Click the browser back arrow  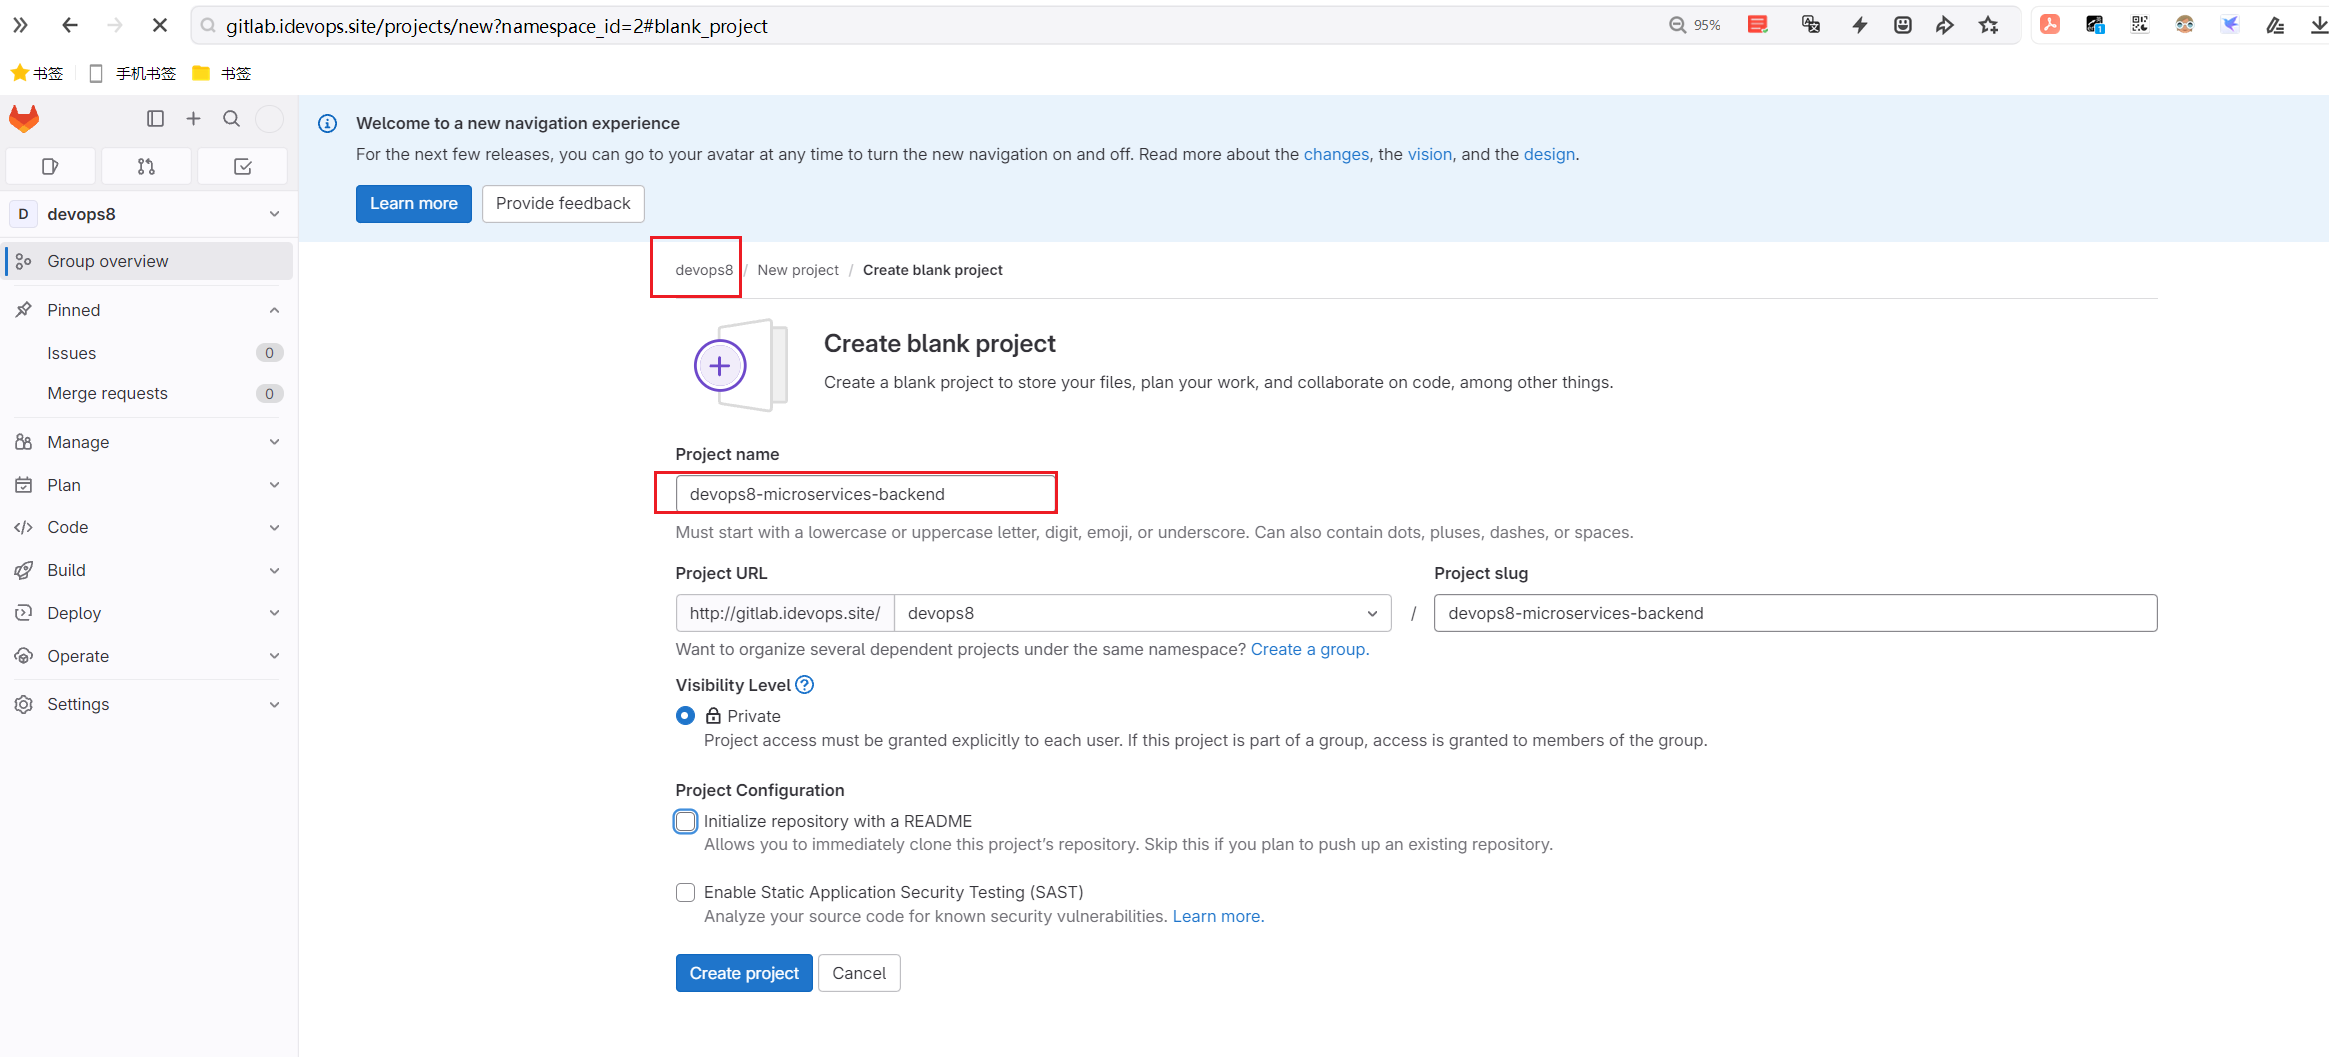coord(69,25)
